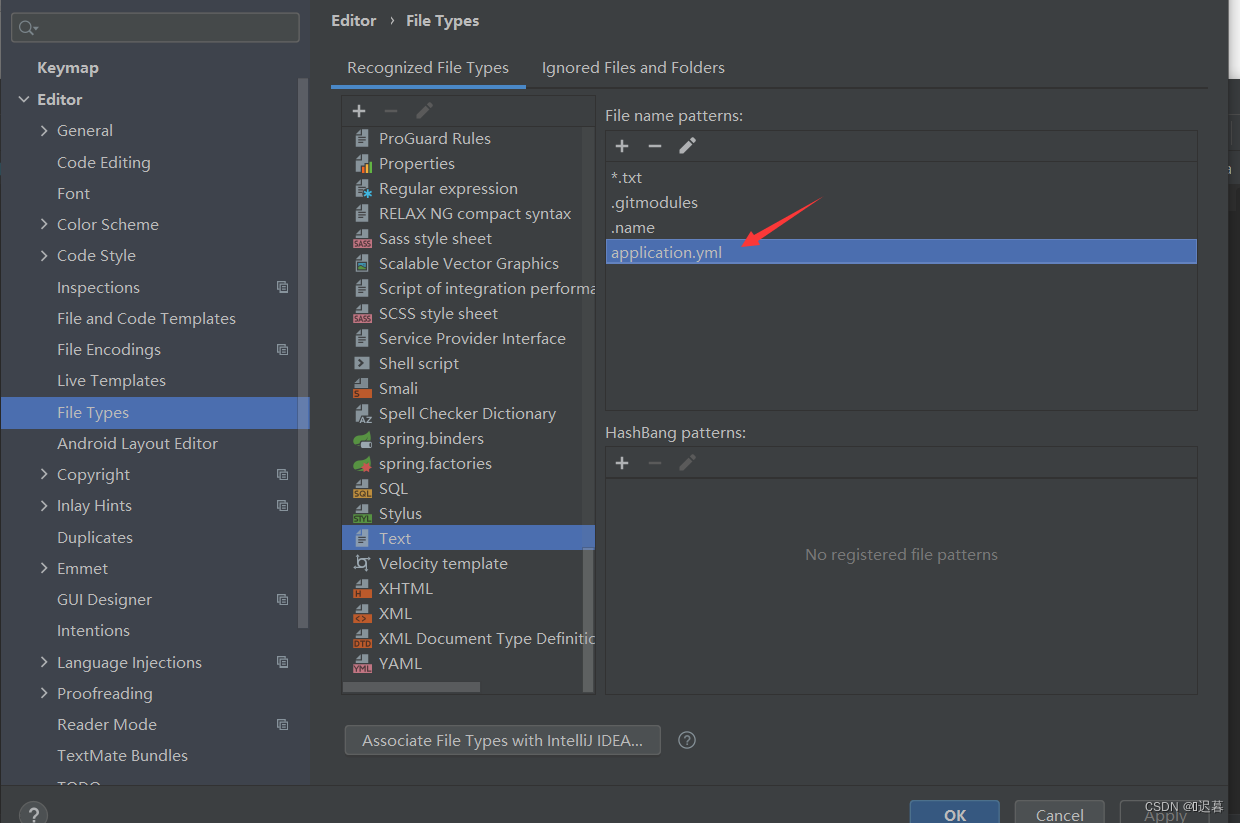The width and height of the screenshot is (1240, 823).
Task: Select .gitmodules pattern
Action: click(901, 202)
